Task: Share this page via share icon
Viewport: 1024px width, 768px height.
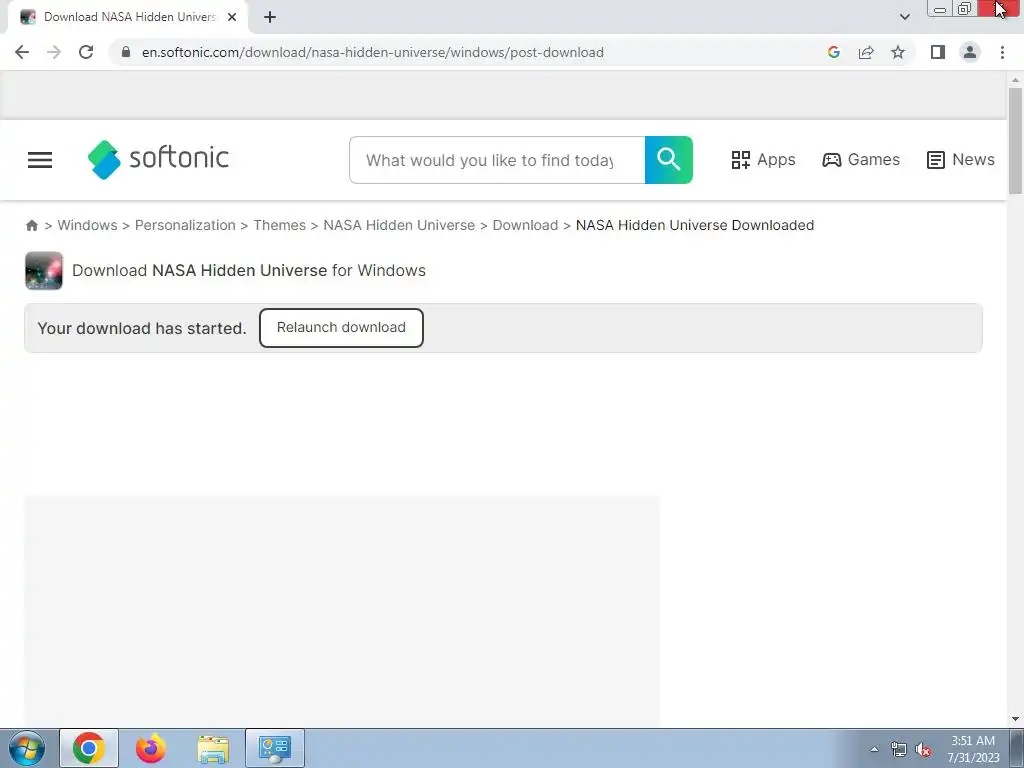Action: coord(866,52)
